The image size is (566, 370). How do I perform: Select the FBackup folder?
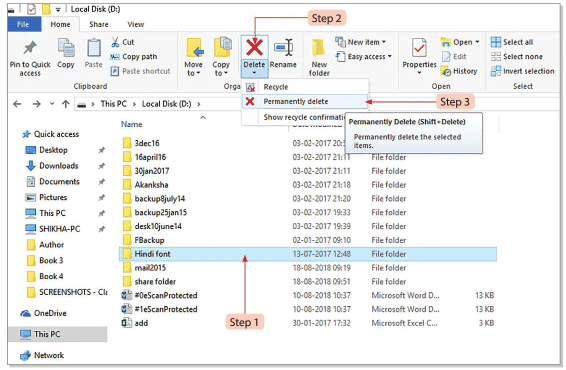coord(143,240)
